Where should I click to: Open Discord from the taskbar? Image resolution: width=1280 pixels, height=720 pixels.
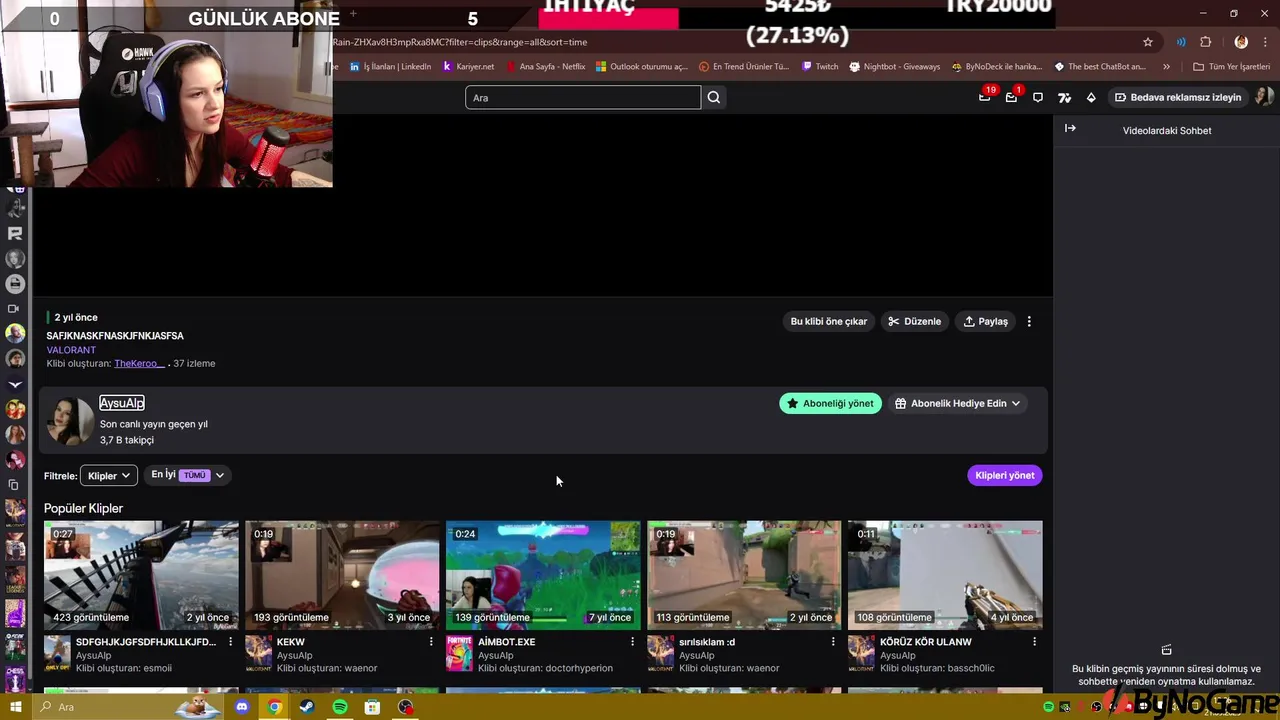coord(241,707)
